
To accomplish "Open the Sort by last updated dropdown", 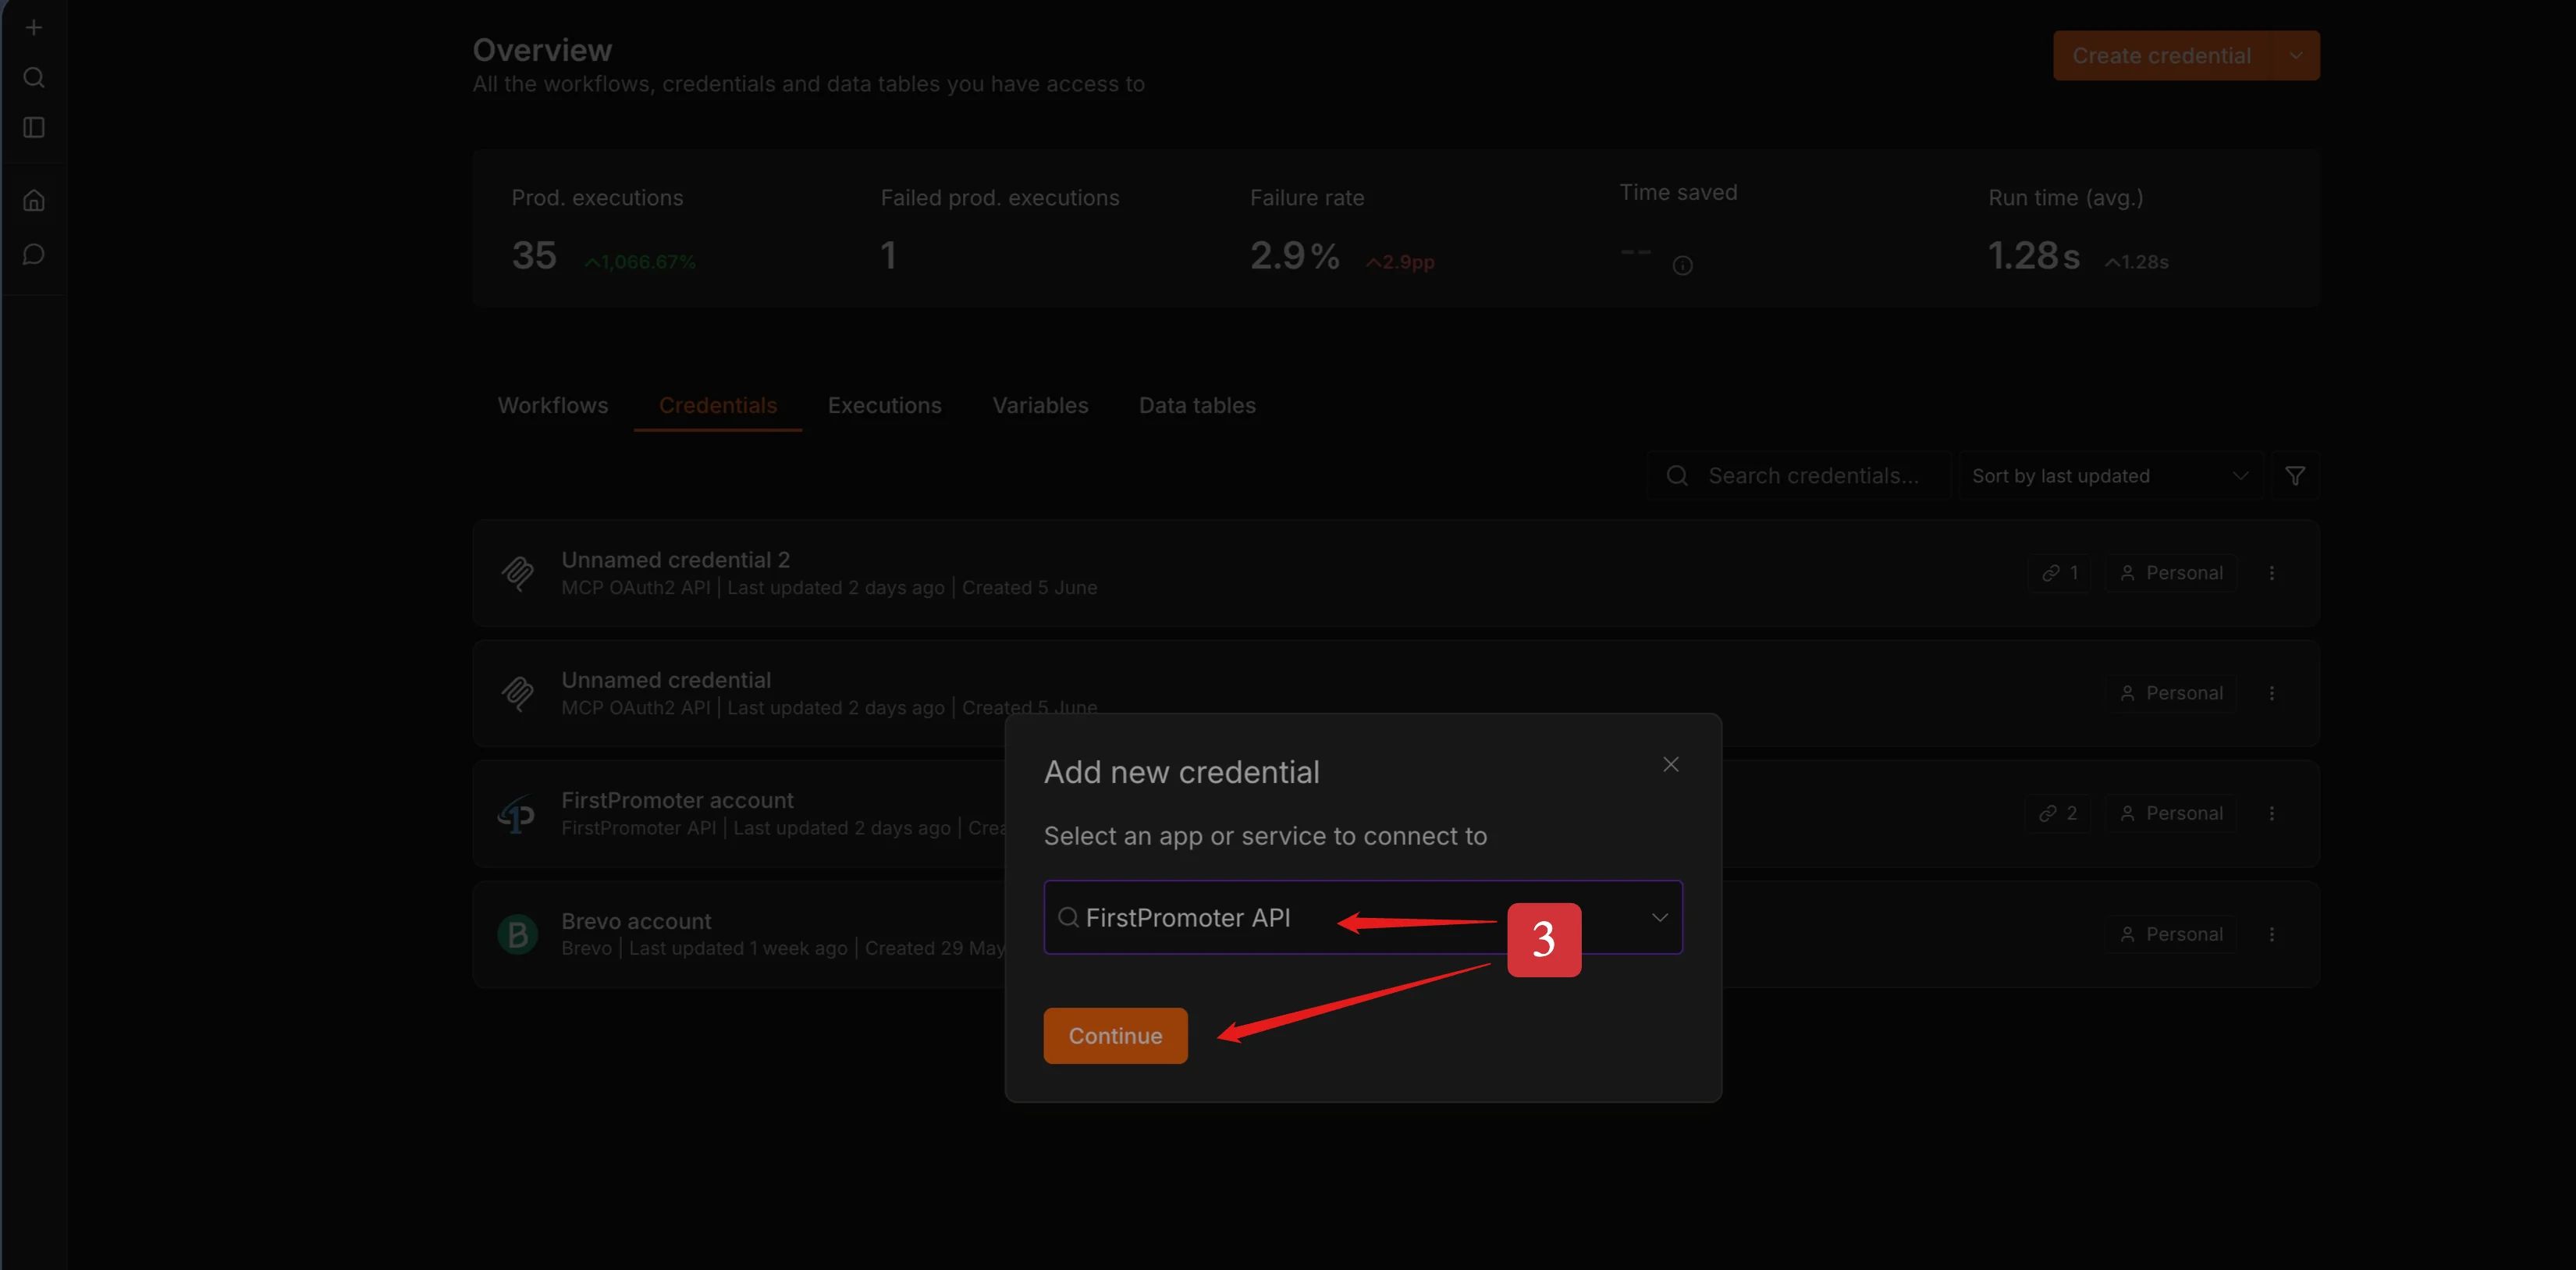I will tap(2110, 476).
